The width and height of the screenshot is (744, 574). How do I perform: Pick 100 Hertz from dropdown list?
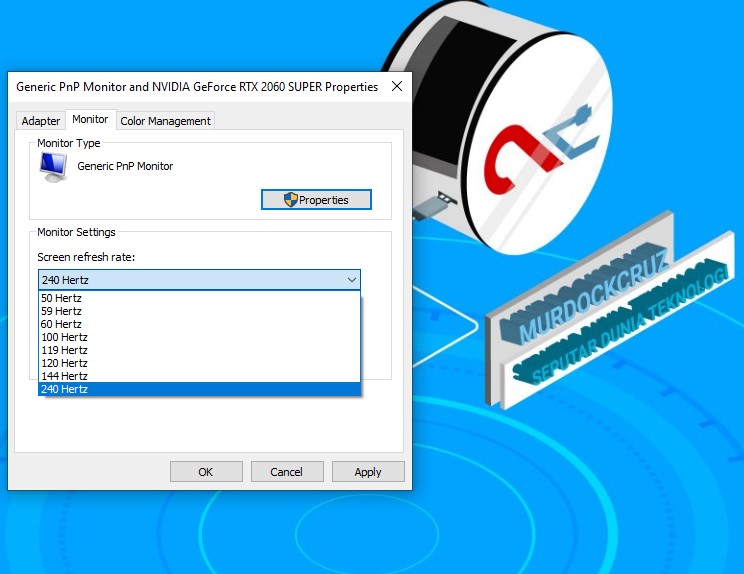point(199,337)
